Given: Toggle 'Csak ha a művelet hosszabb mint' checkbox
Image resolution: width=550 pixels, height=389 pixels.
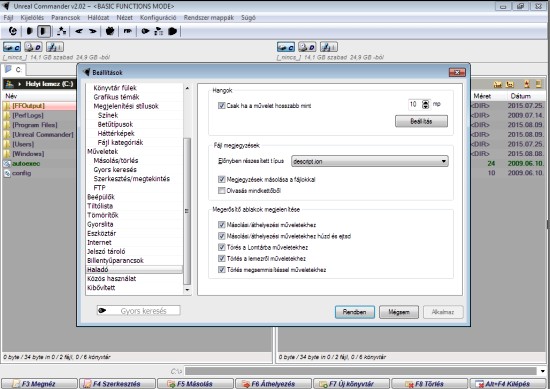Looking at the screenshot, I should [221, 105].
